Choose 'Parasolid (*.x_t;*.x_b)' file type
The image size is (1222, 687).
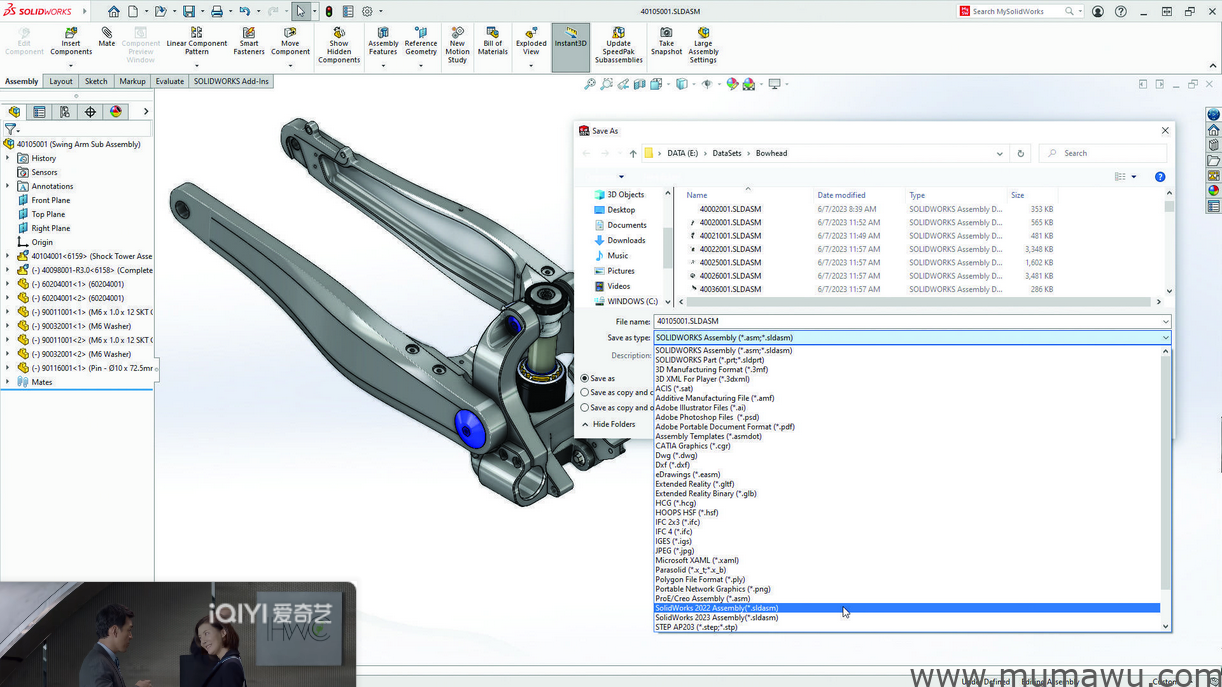point(907,570)
